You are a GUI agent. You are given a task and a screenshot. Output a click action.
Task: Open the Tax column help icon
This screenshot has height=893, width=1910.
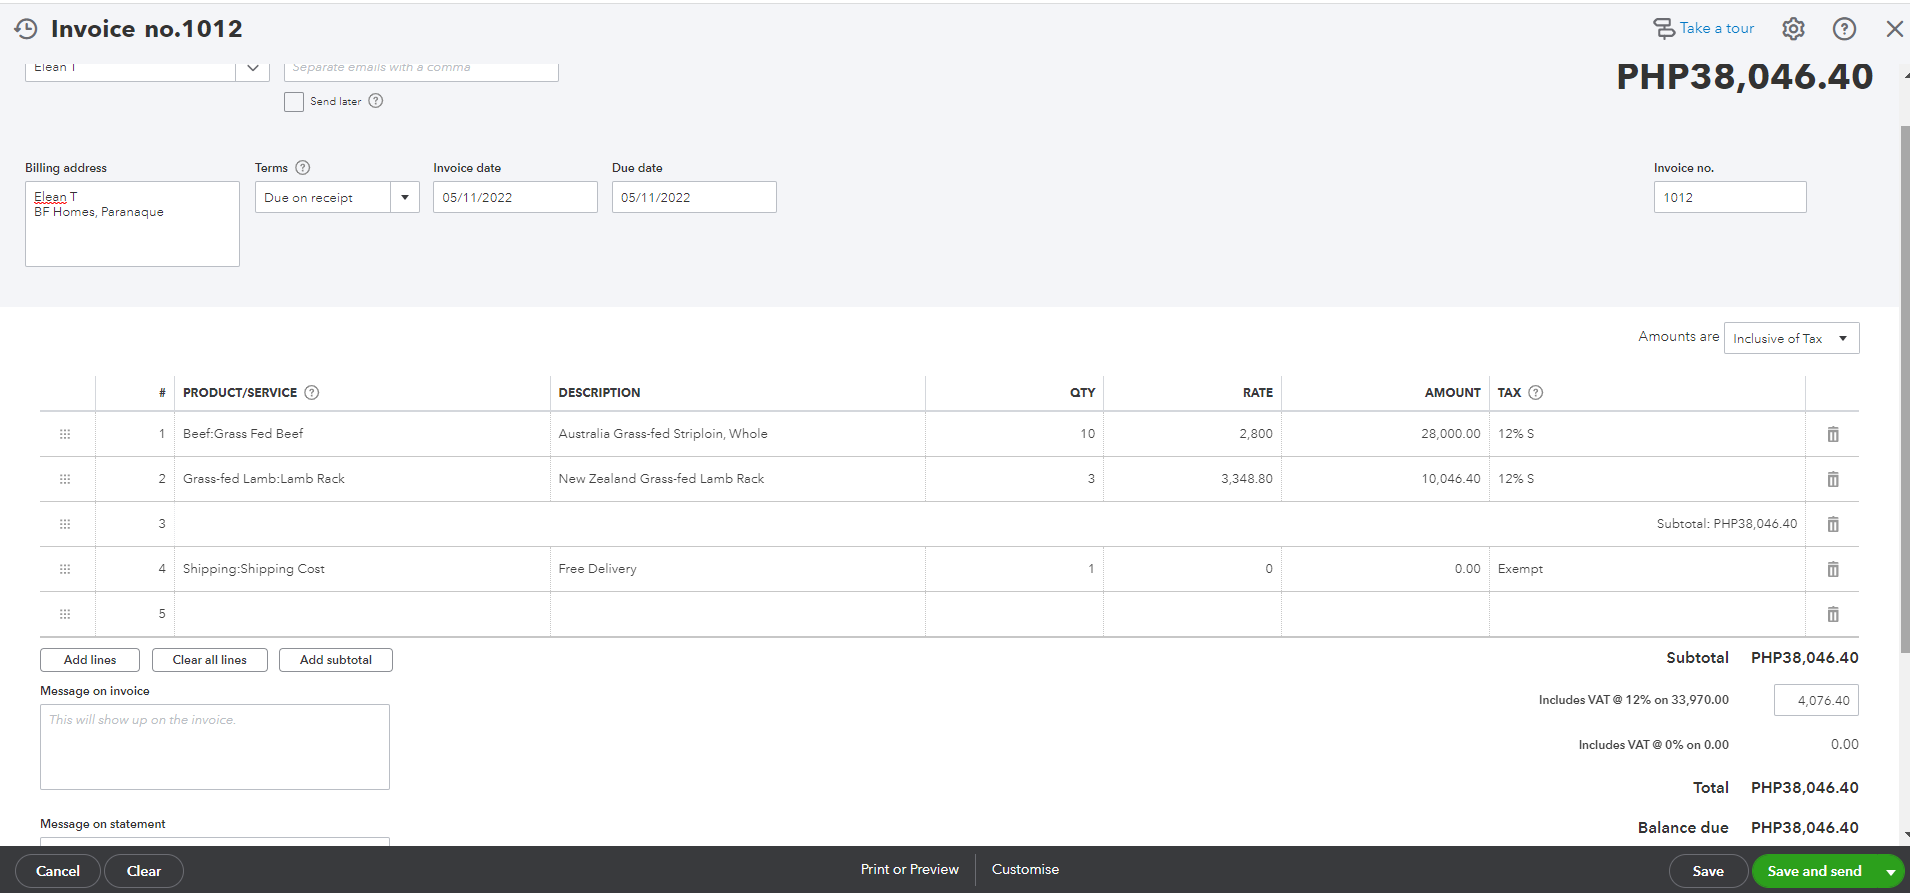1536,393
